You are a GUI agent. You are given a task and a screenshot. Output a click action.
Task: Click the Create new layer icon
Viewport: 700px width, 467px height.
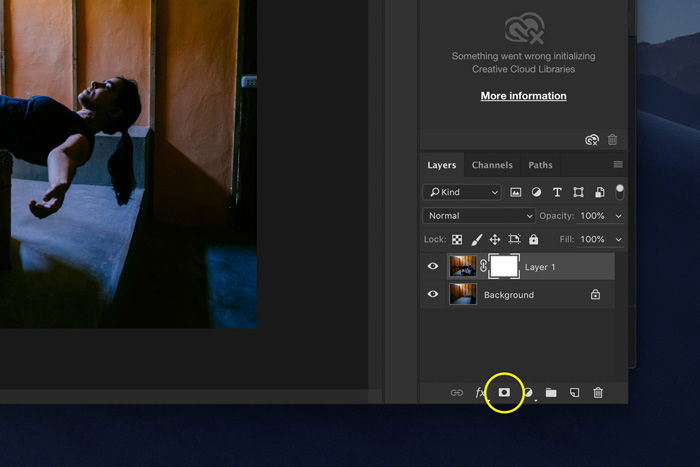pyautogui.click(x=575, y=392)
